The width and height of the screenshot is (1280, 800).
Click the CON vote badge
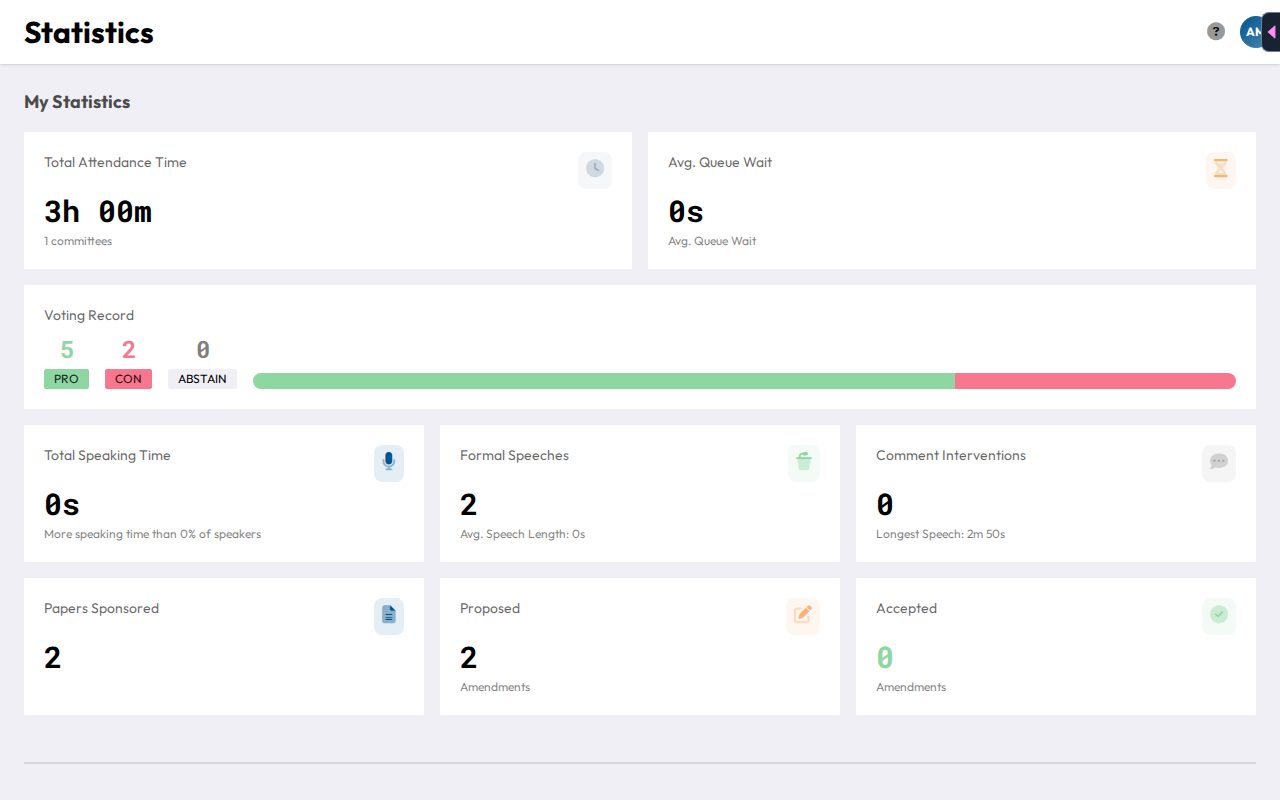coord(128,379)
